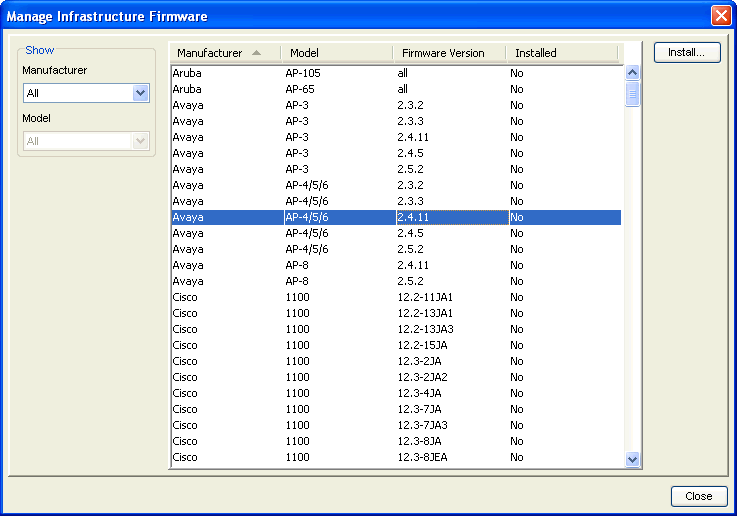Click the vertical scrollbar thumb
The image size is (737, 516).
coord(632,94)
